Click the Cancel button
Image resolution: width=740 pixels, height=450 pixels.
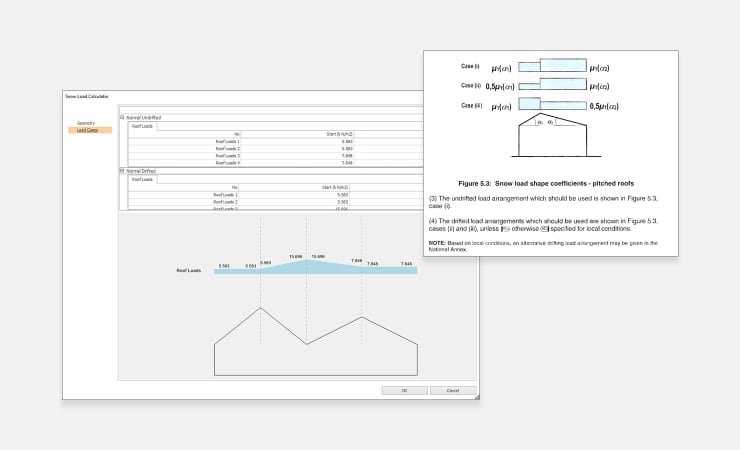tap(453, 391)
